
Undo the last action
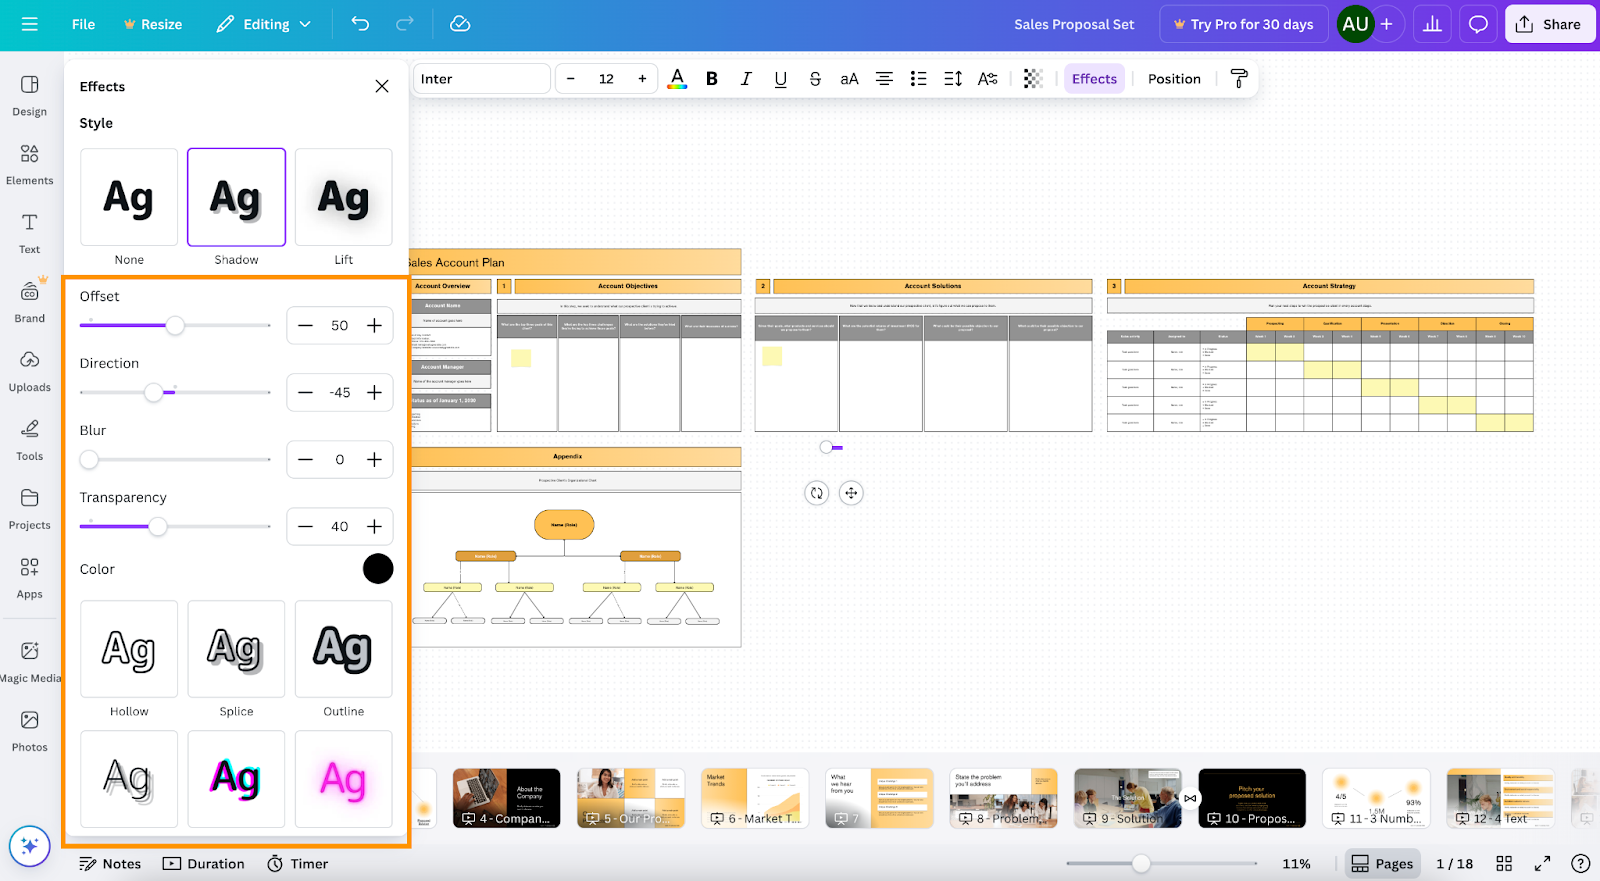[360, 24]
